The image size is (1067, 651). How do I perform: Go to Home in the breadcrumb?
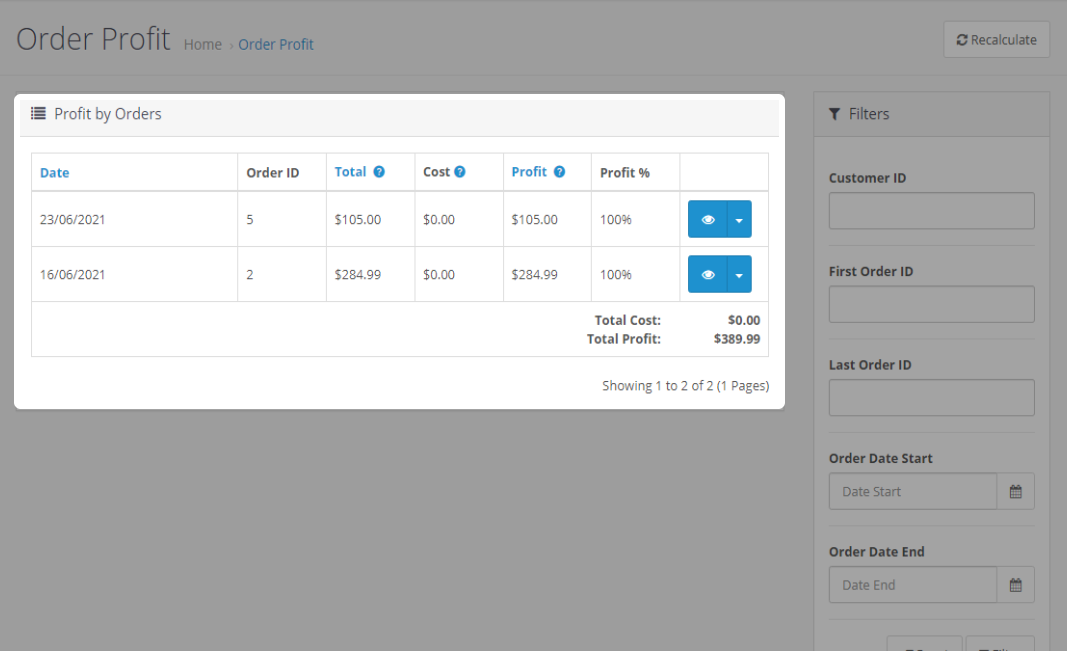(203, 45)
